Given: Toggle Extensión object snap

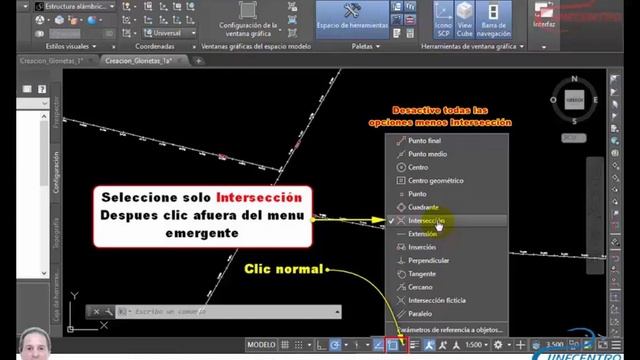Looking at the screenshot, I should 447,234.
